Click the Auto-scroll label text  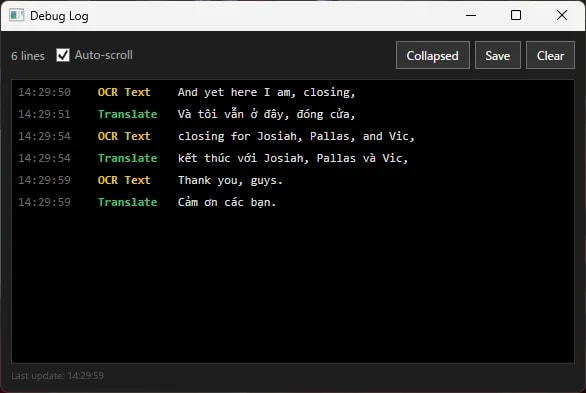click(x=104, y=55)
